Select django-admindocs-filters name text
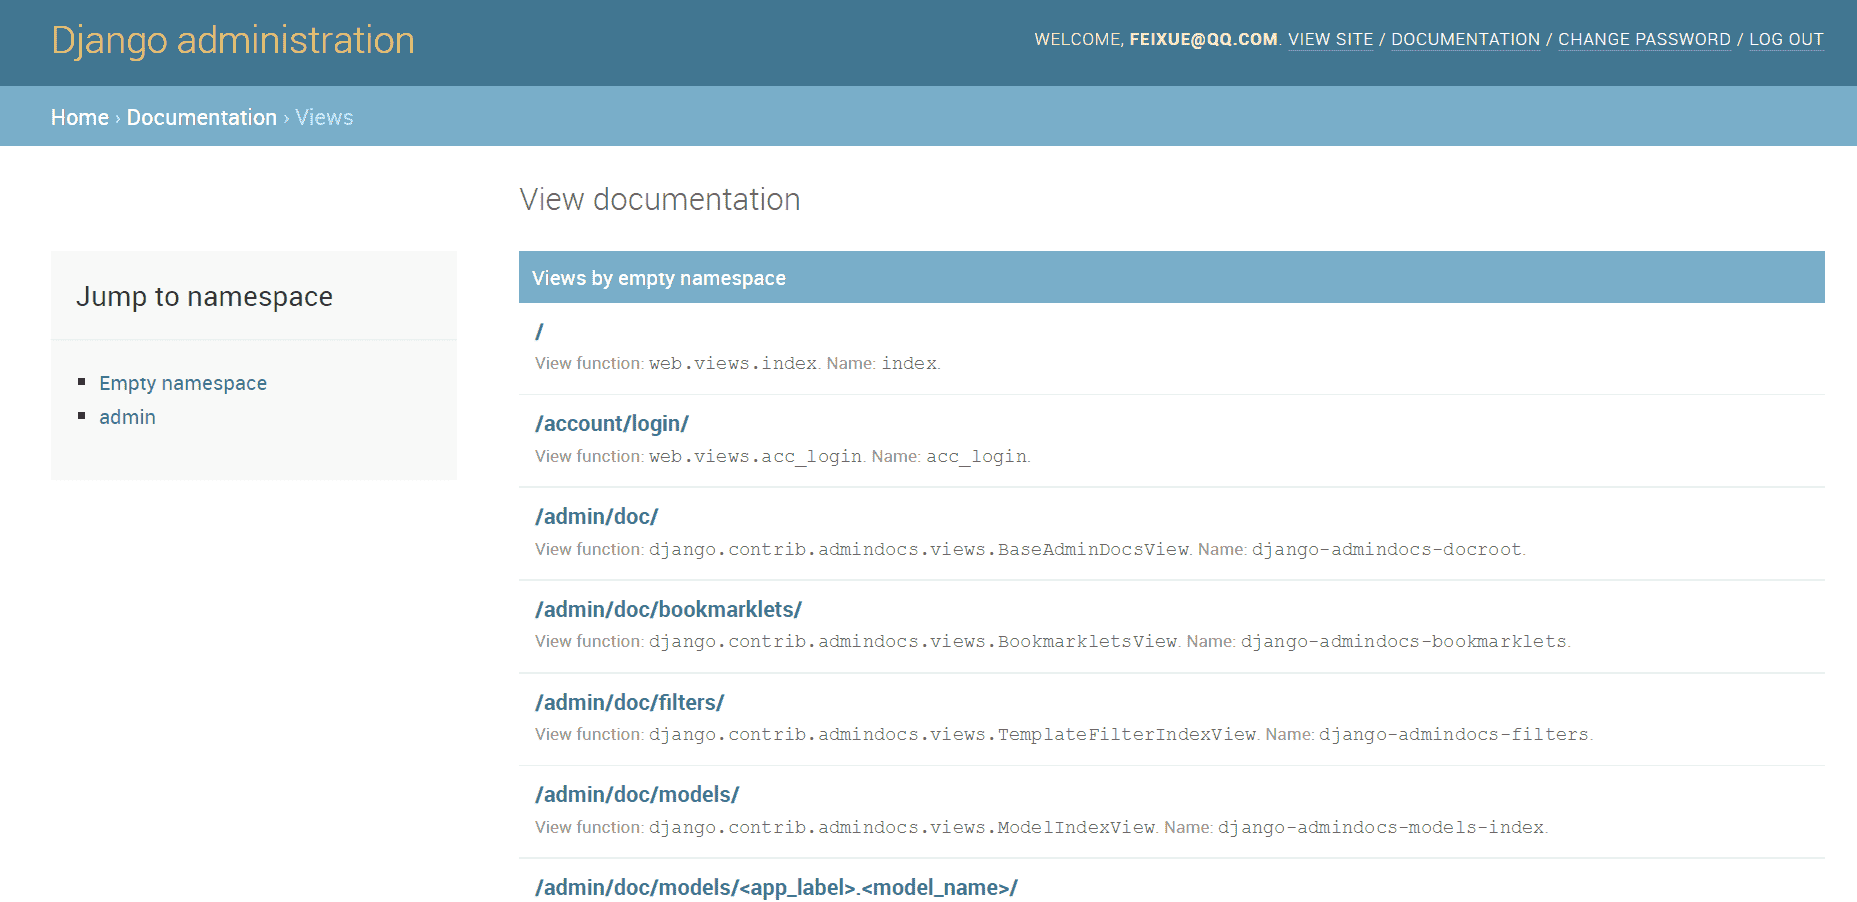This screenshot has height=902, width=1857. [1454, 735]
